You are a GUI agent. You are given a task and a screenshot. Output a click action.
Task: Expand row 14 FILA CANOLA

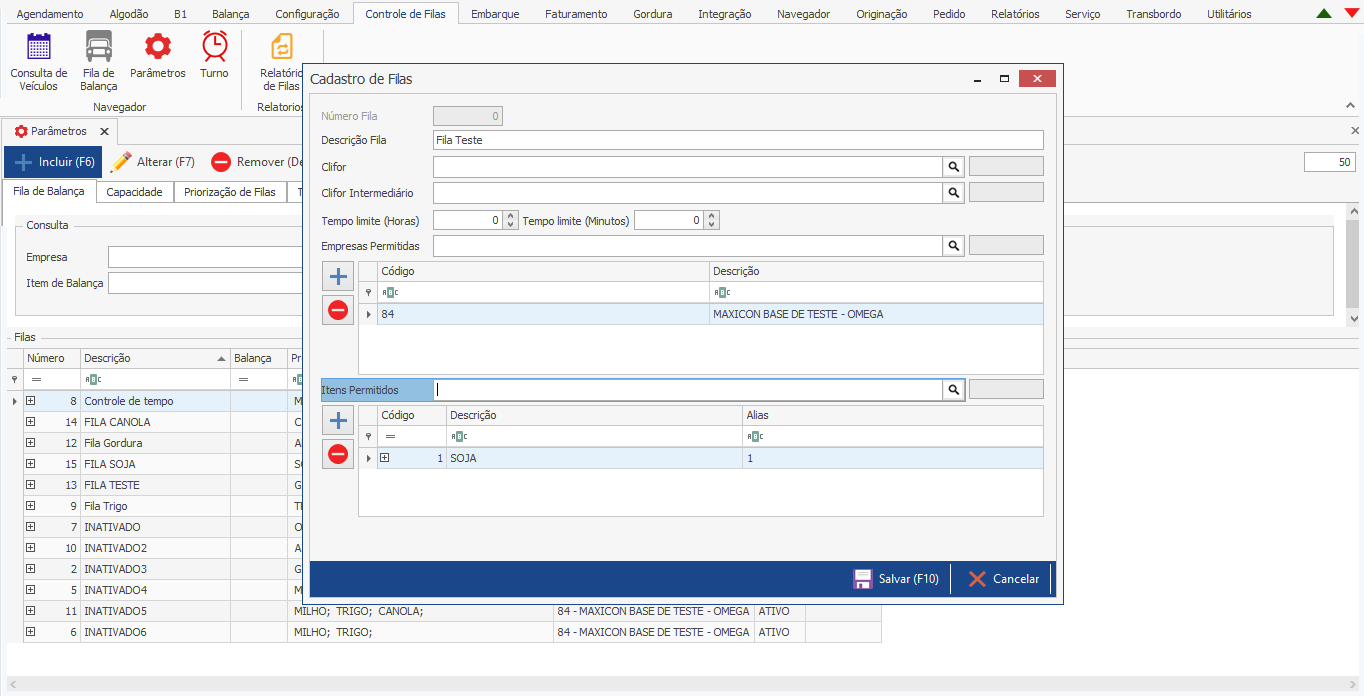pos(31,422)
